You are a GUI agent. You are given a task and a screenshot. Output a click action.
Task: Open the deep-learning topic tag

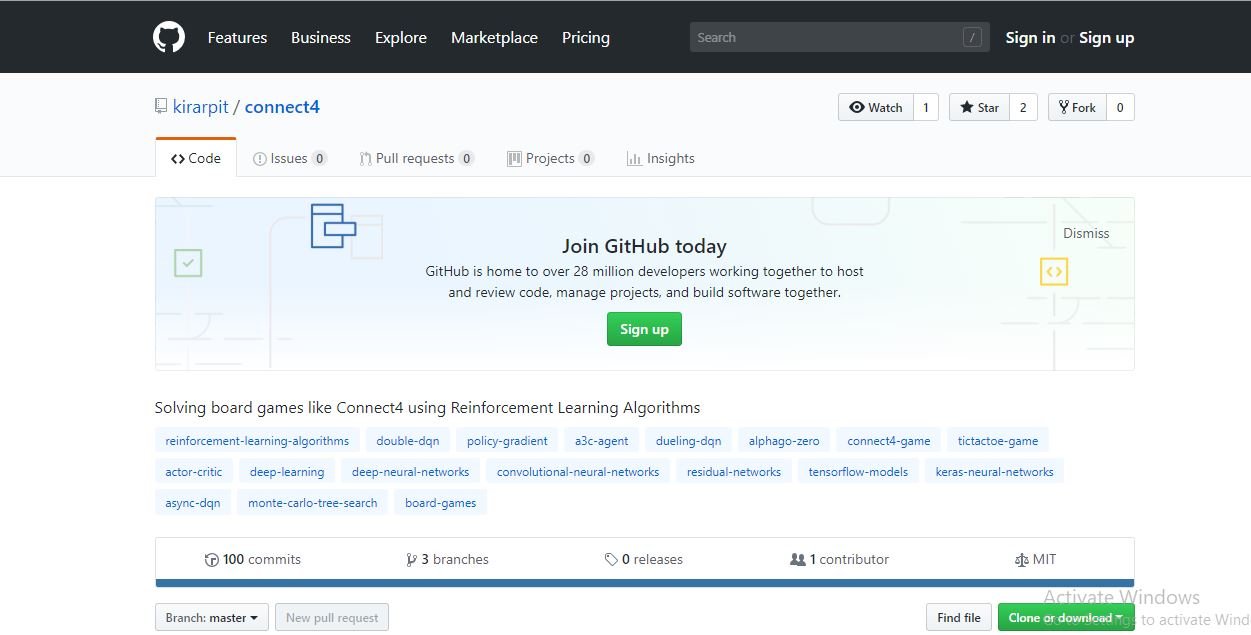click(287, 472)
